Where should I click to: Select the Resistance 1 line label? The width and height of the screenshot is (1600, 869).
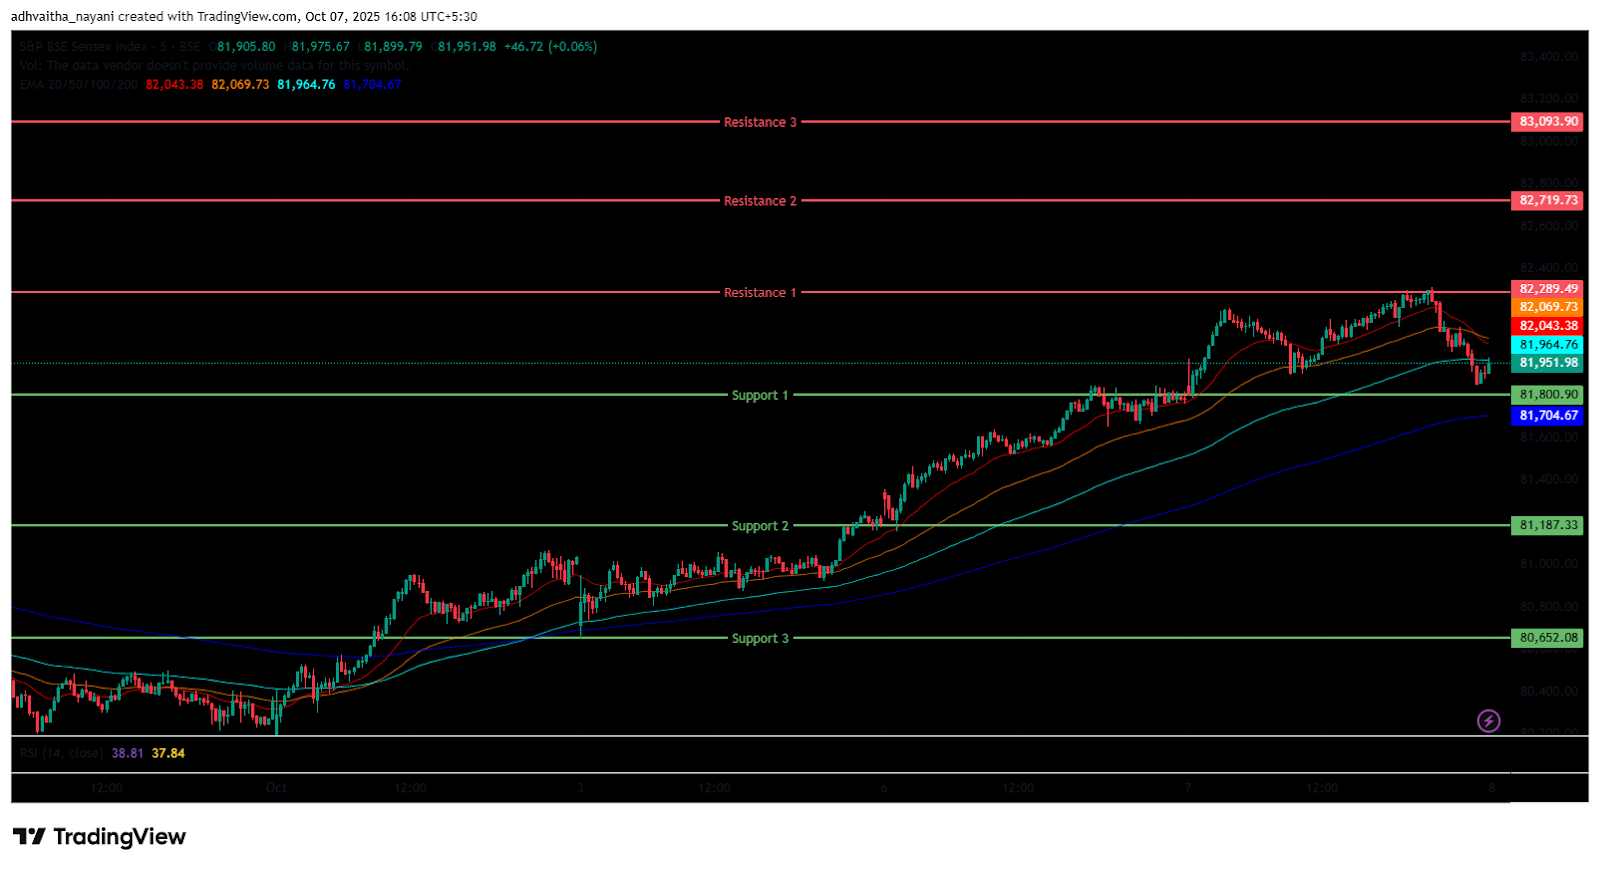760,293
